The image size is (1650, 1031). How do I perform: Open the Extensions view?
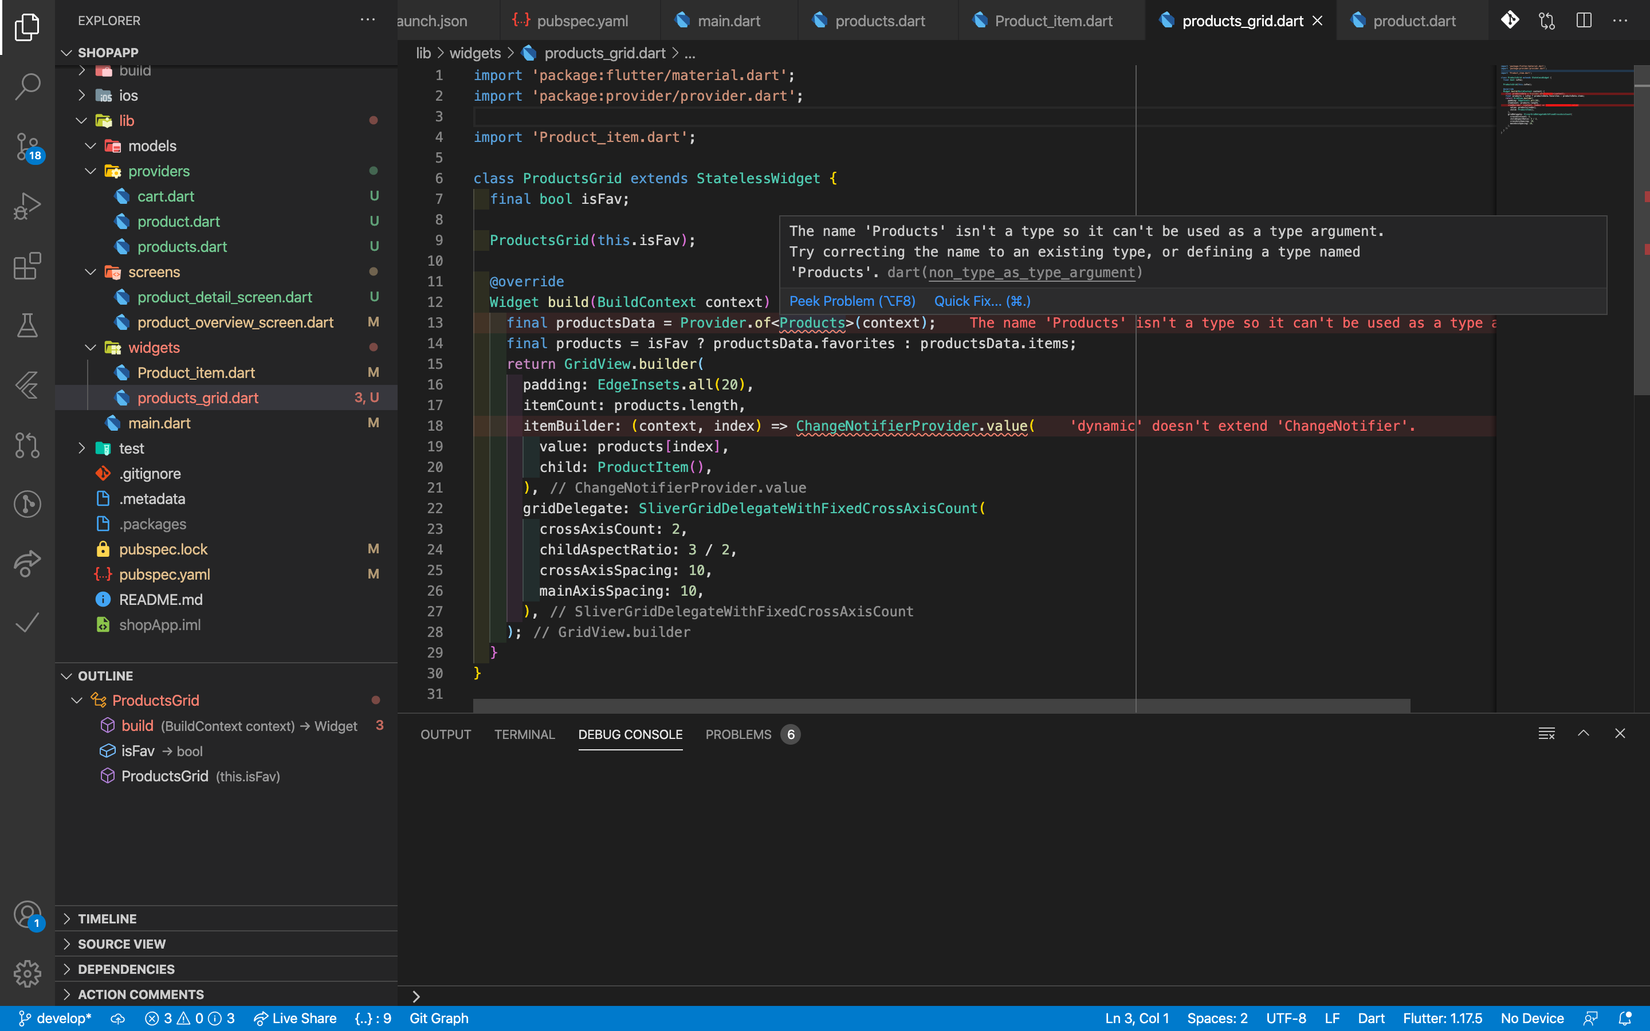coord(28,266)
